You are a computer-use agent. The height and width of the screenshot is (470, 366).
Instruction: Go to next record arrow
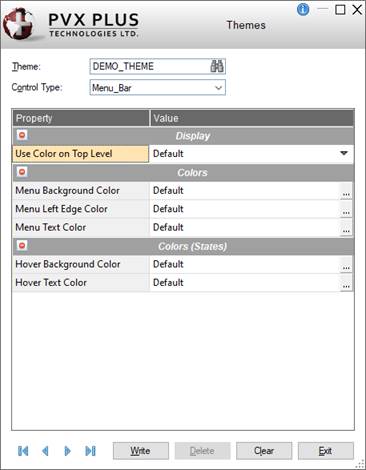coord(67,451)
